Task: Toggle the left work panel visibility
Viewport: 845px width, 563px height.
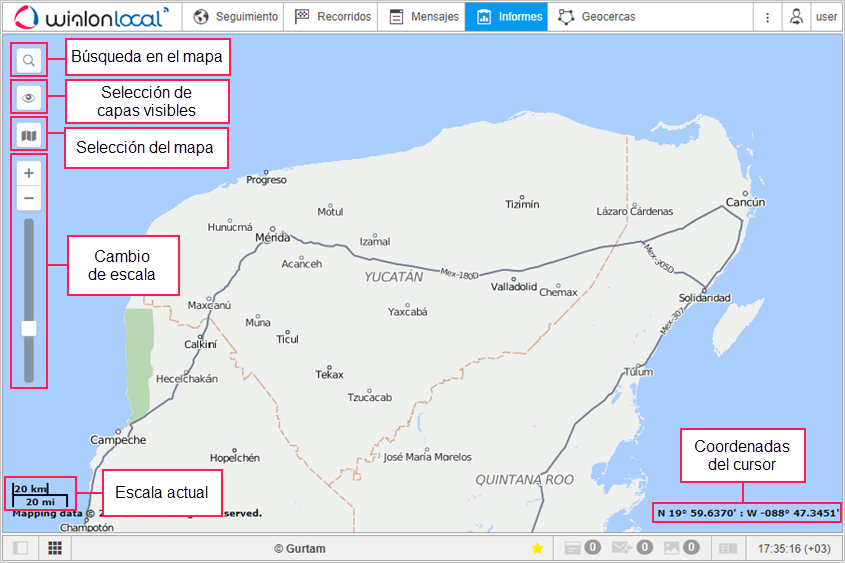Action: (x=19, y=548)
